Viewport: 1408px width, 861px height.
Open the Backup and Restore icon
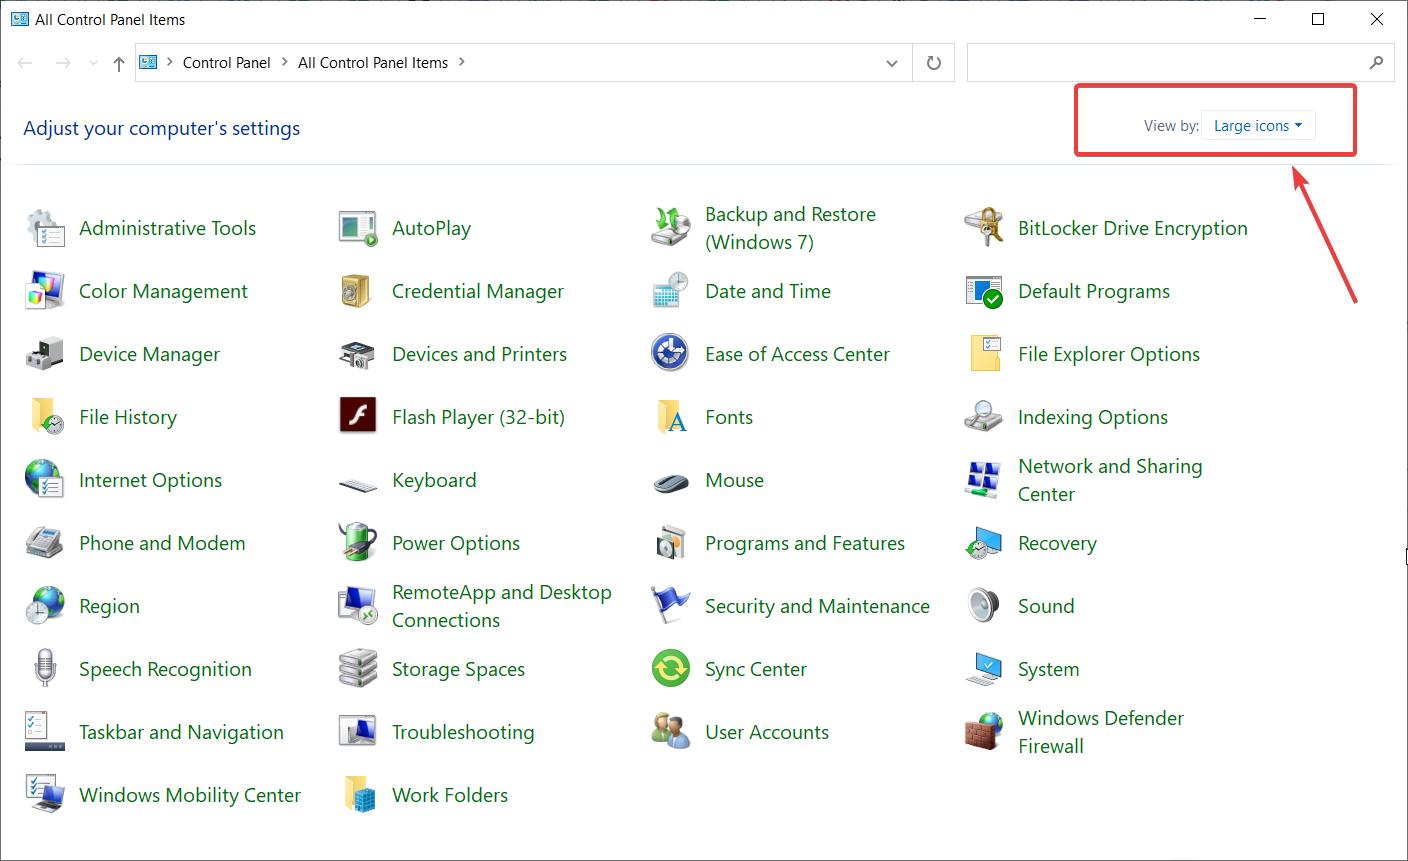click(671, 228)
